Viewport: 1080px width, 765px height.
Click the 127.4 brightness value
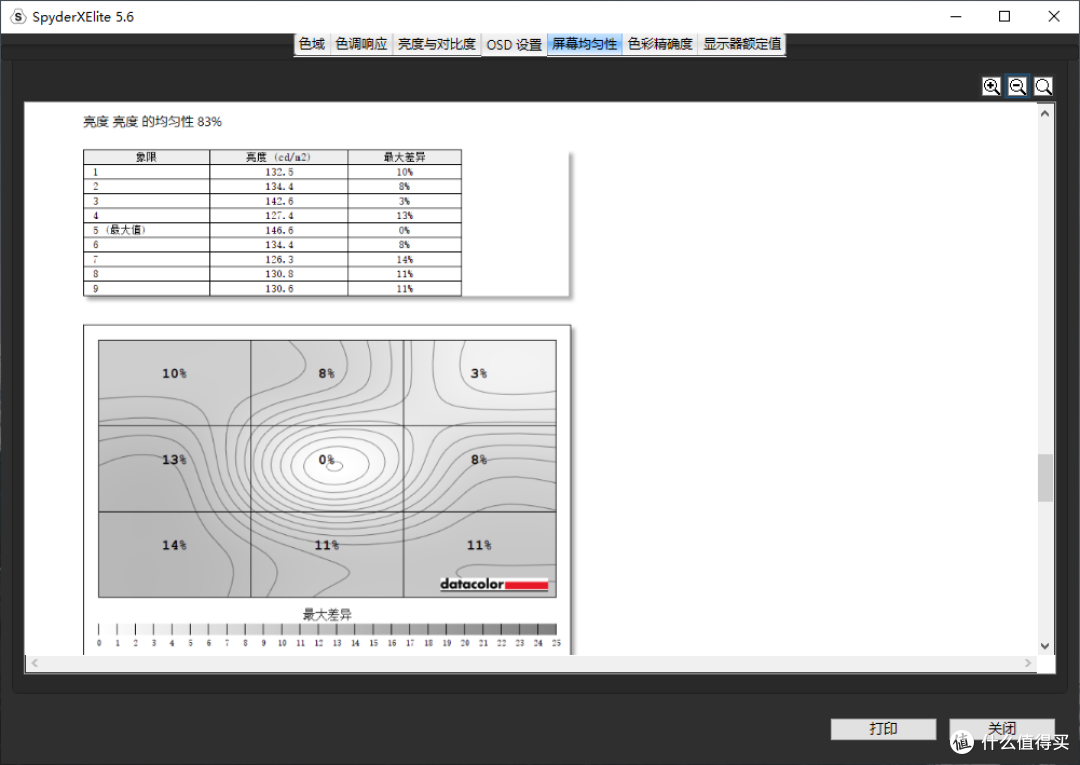coord(279,216)
